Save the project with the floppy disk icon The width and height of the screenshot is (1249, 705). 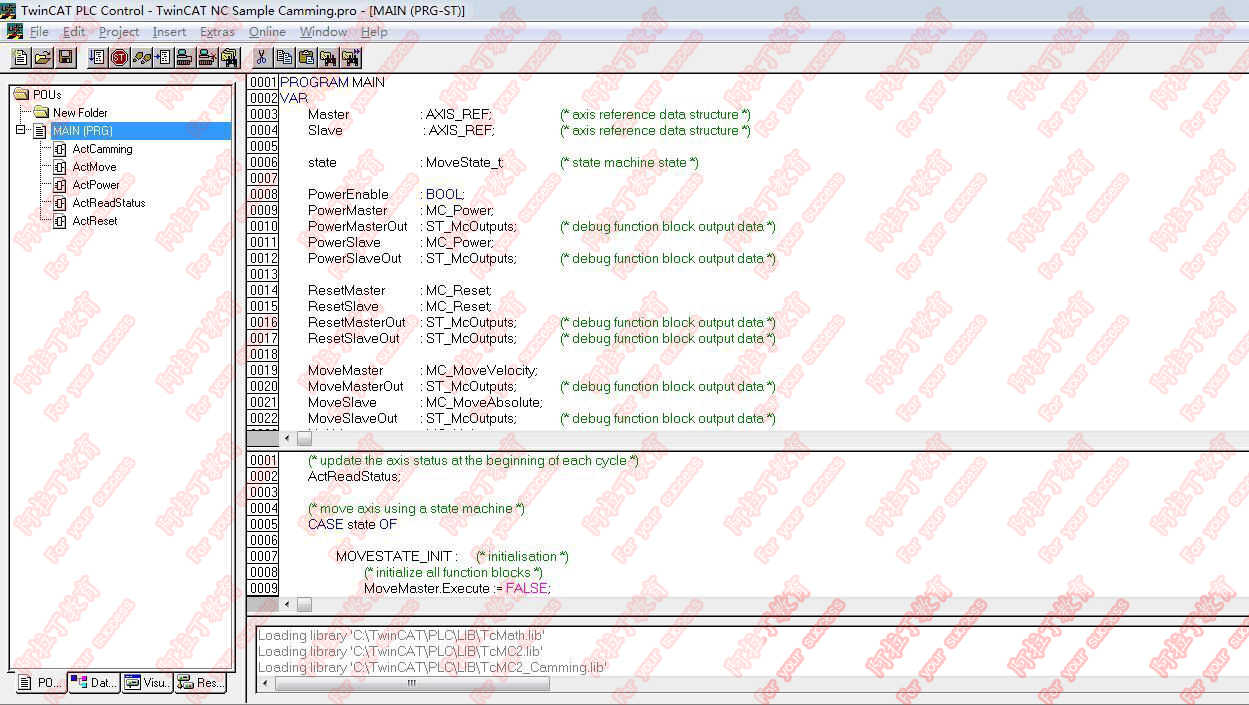(65, 57)
